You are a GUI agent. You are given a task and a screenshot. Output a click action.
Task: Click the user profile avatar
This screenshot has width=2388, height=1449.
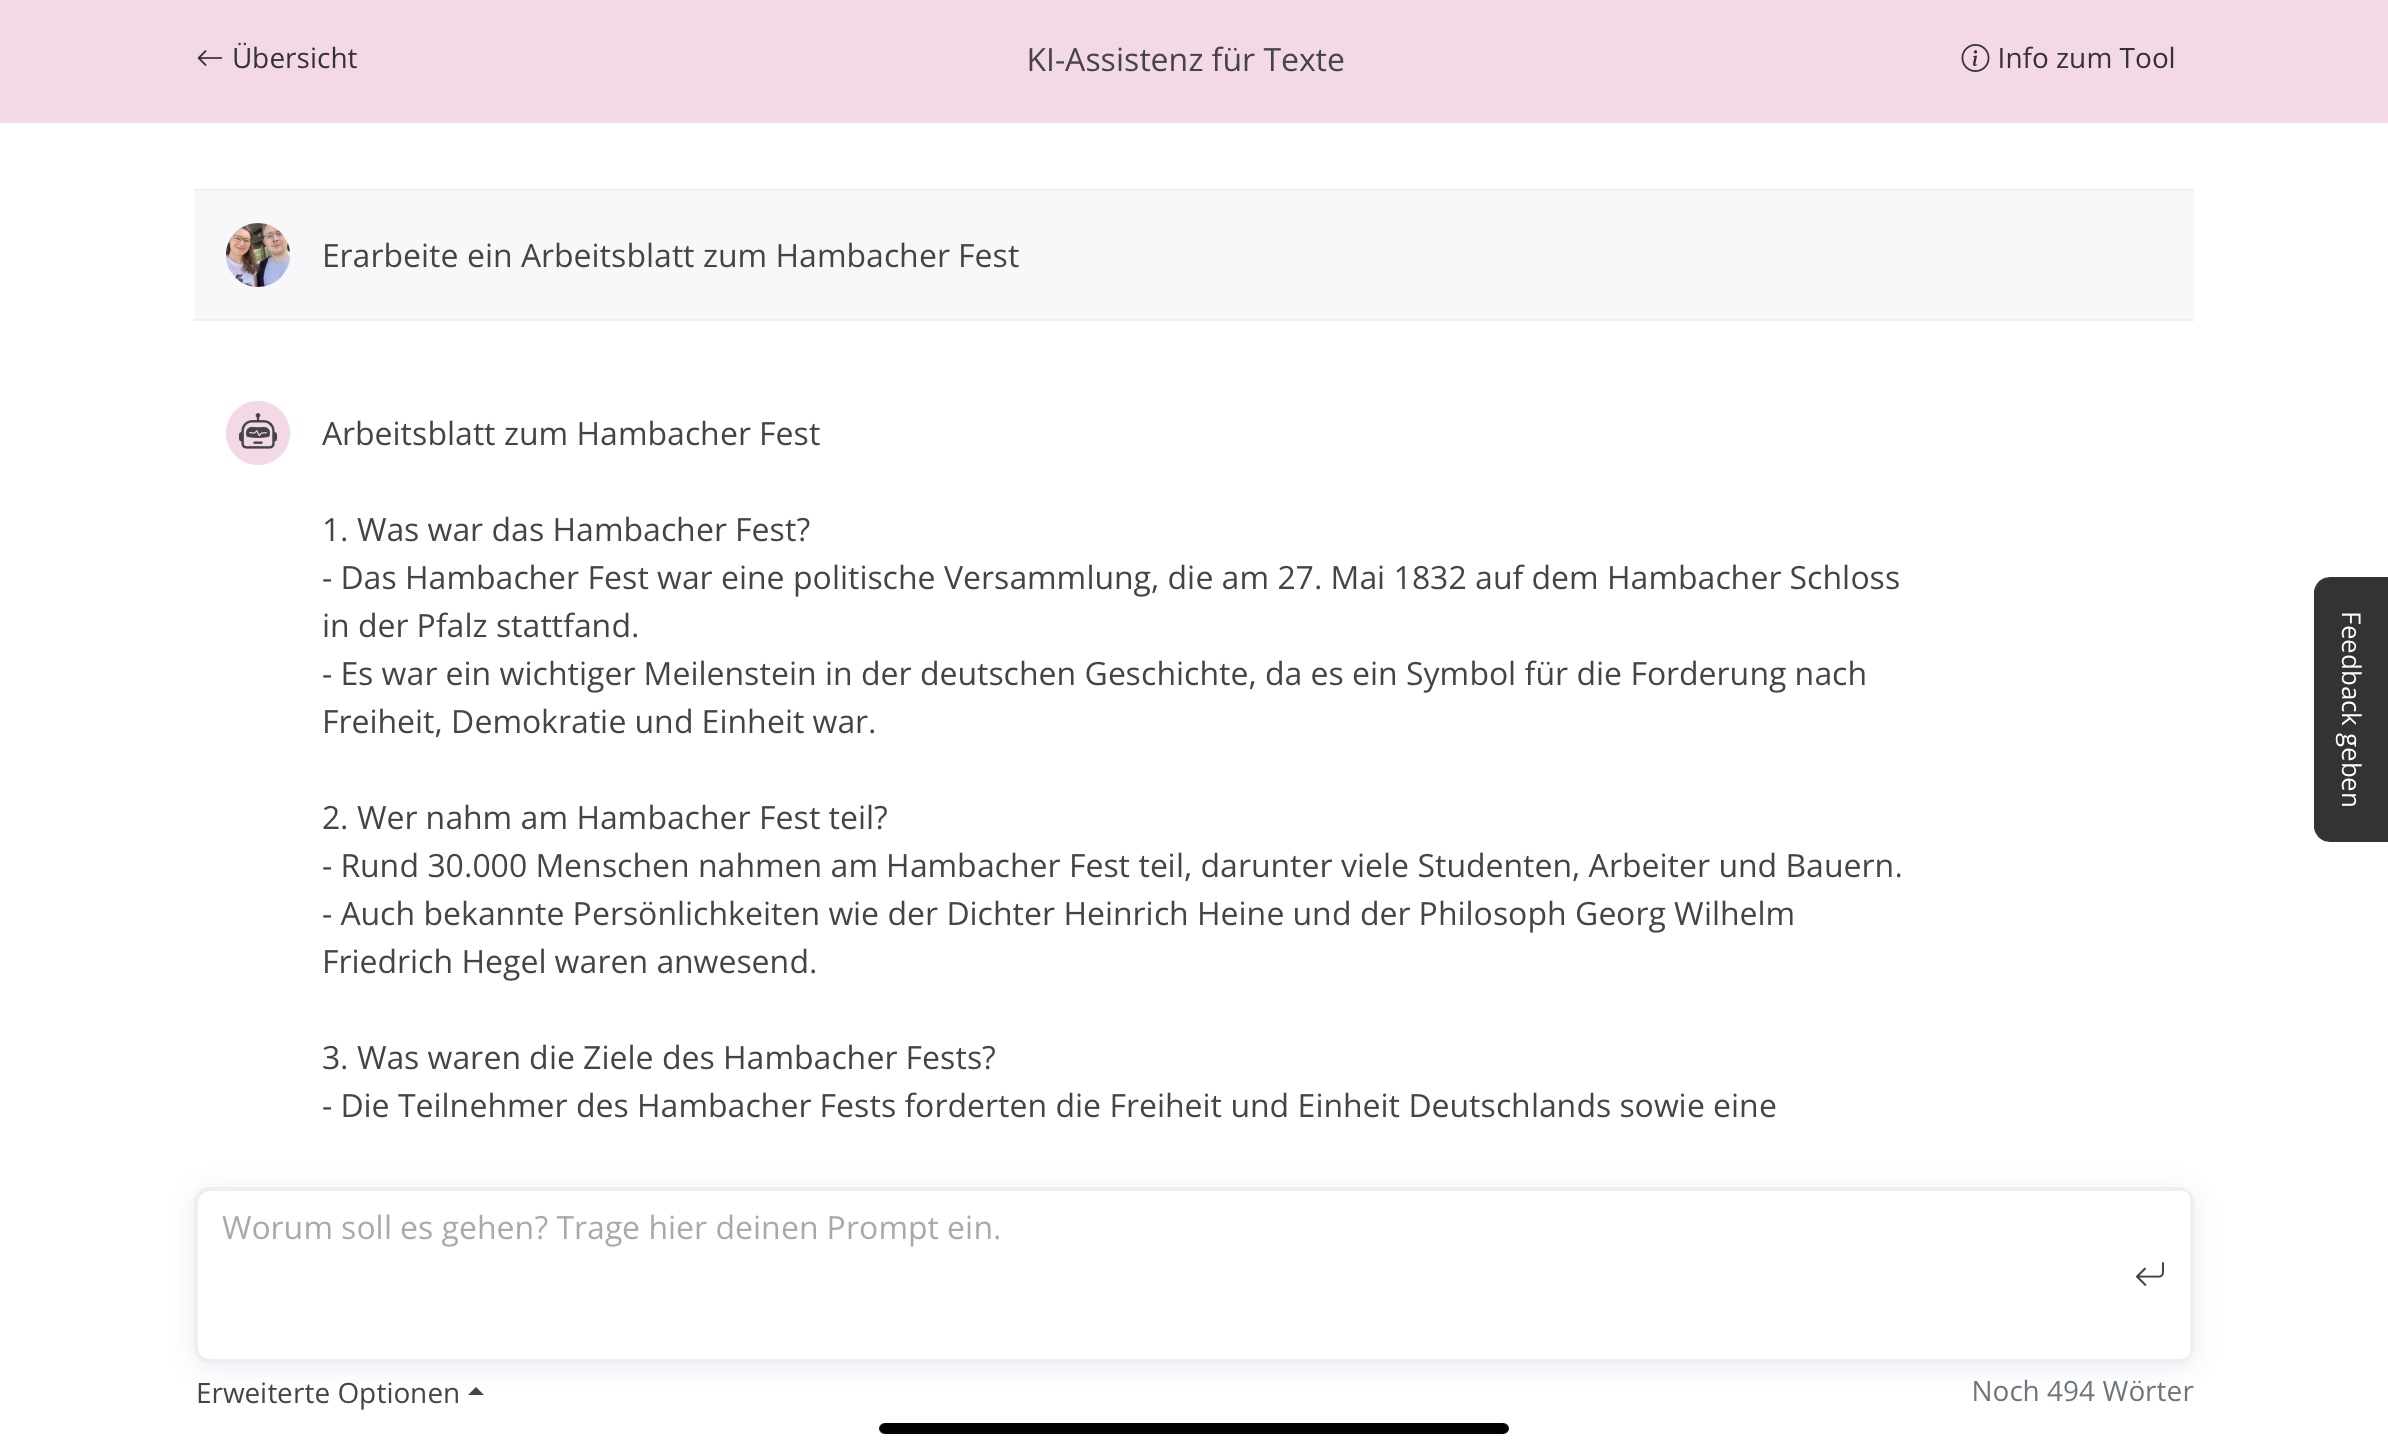258,255
